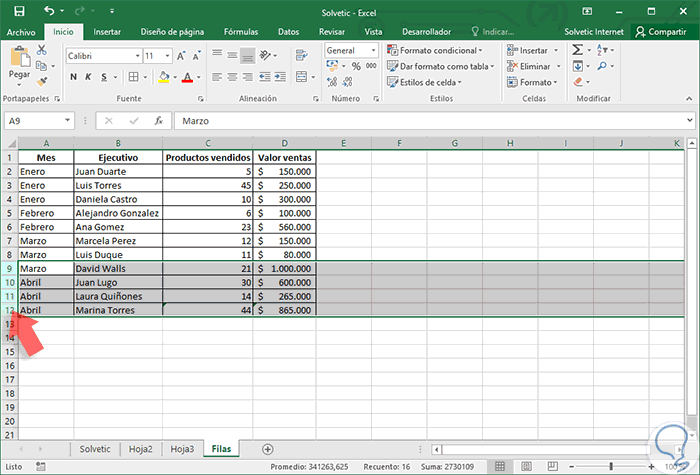Viewport: 700px width, 475px height.
Task: Toggle italic formatting (K)
Action: pos(88,77)
